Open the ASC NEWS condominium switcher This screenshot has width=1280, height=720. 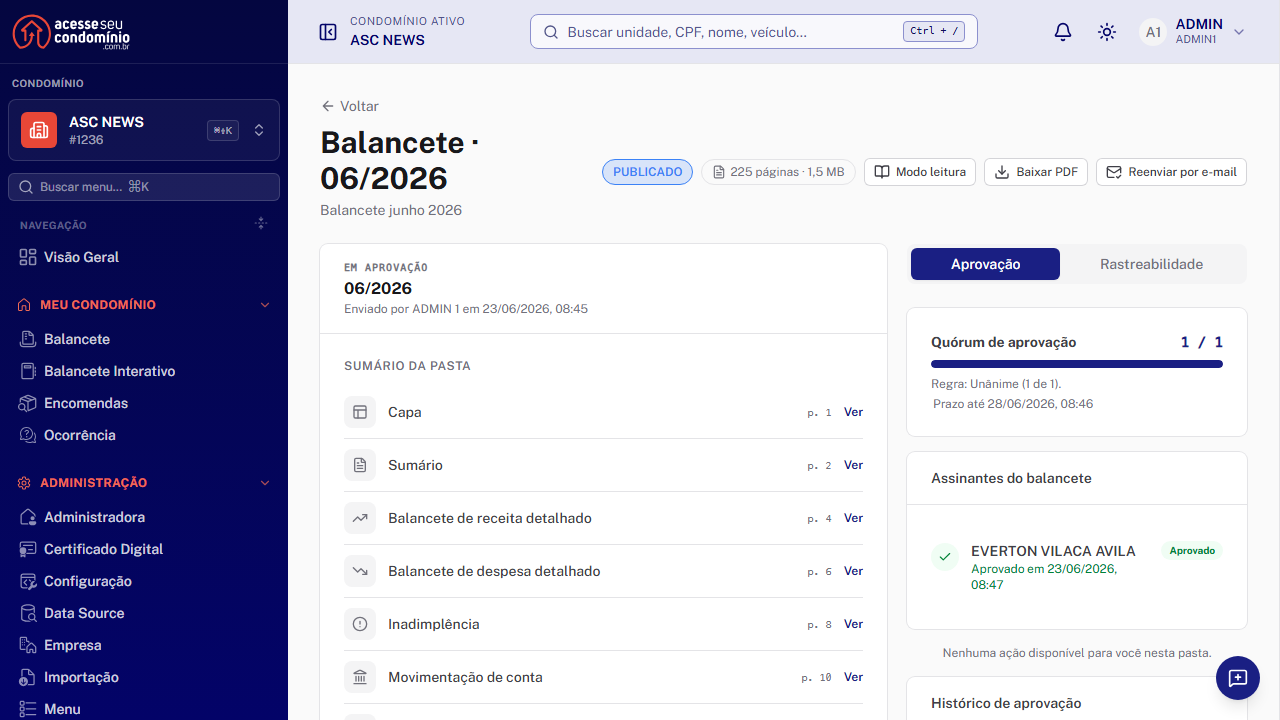pyautogui.click(x=144, y=130)
